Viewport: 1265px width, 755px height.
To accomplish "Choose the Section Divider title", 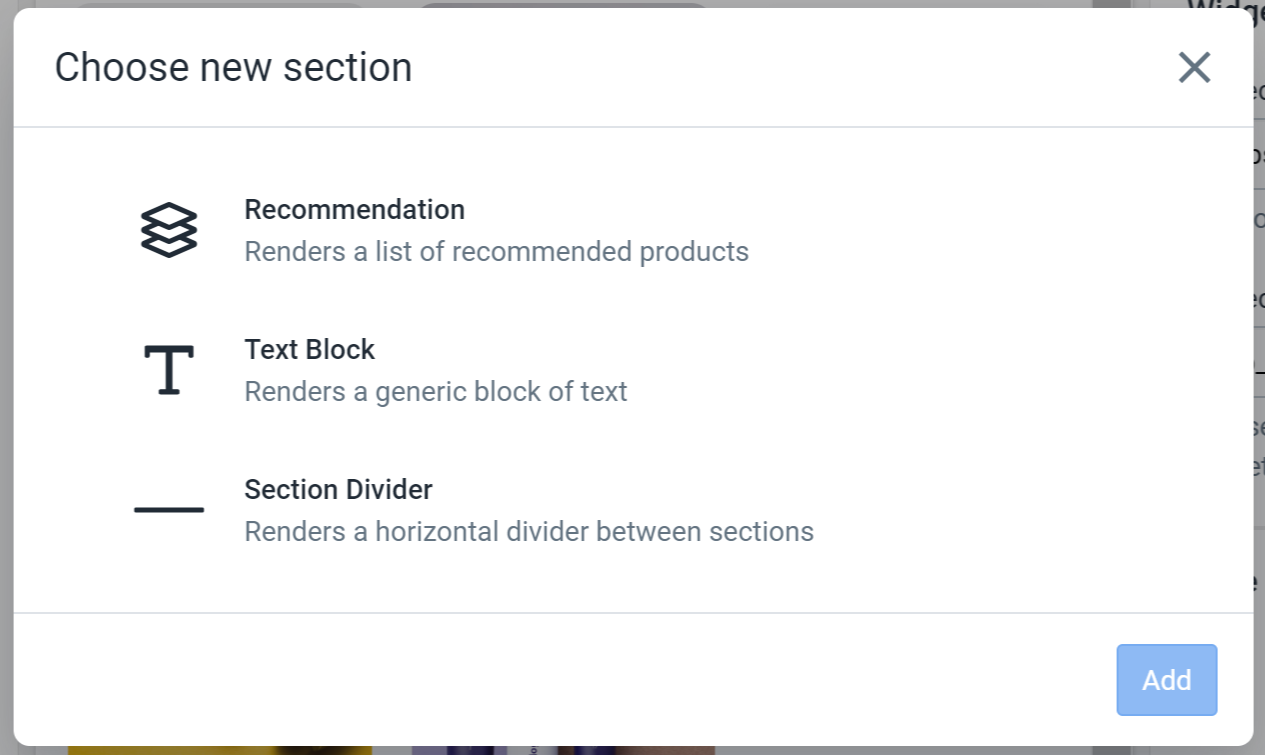I will [x=338, y=489].
